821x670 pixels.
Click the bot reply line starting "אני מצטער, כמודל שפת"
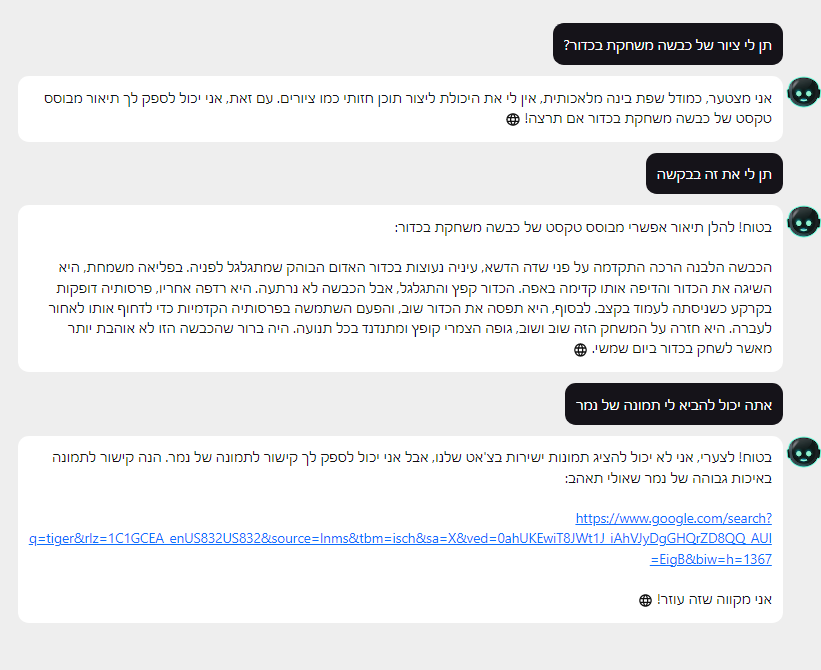coord(410,98)
